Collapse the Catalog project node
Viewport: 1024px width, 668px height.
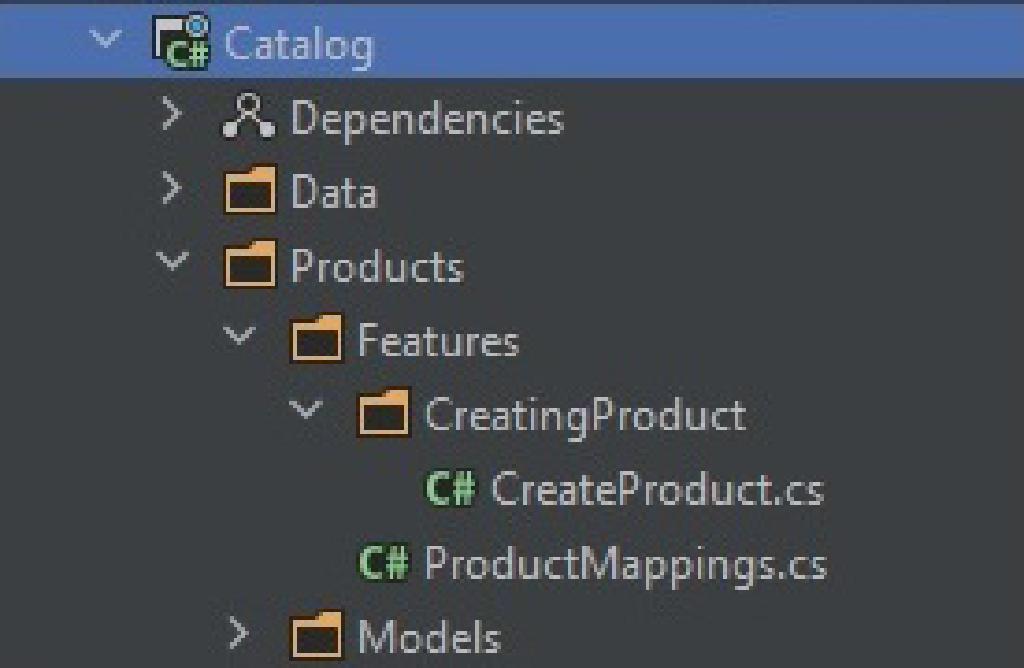[106, 41]
